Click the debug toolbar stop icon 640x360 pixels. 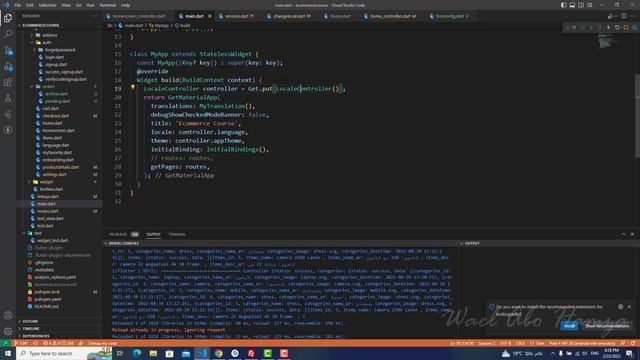tap(626, 27)
